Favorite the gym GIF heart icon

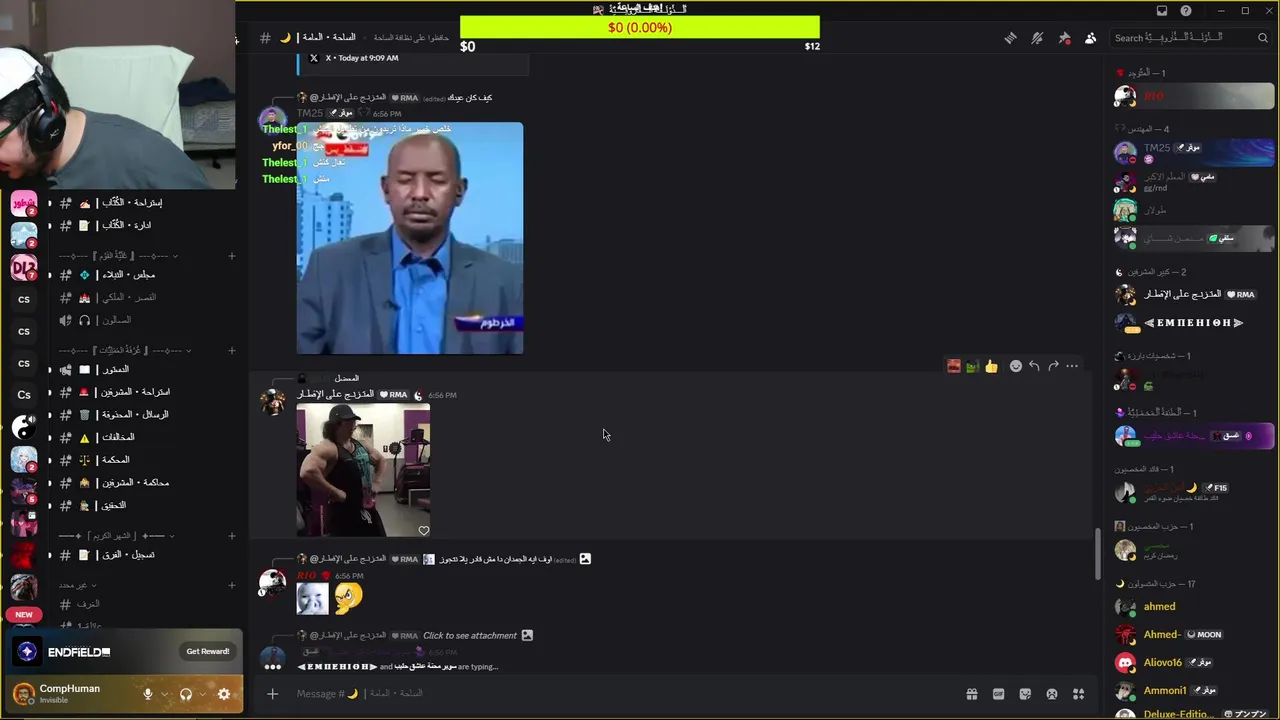click(x=423, y=530)
